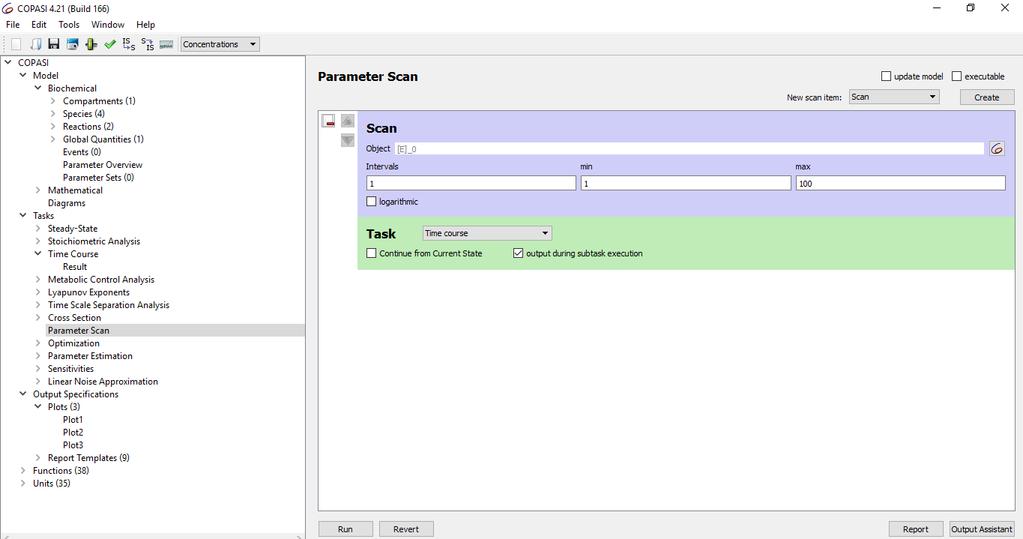The height and width of the screenshot is (539, 1023).
Task: Select Metabolic Control Analysis in the tree
Action: [x=101, y=279]
